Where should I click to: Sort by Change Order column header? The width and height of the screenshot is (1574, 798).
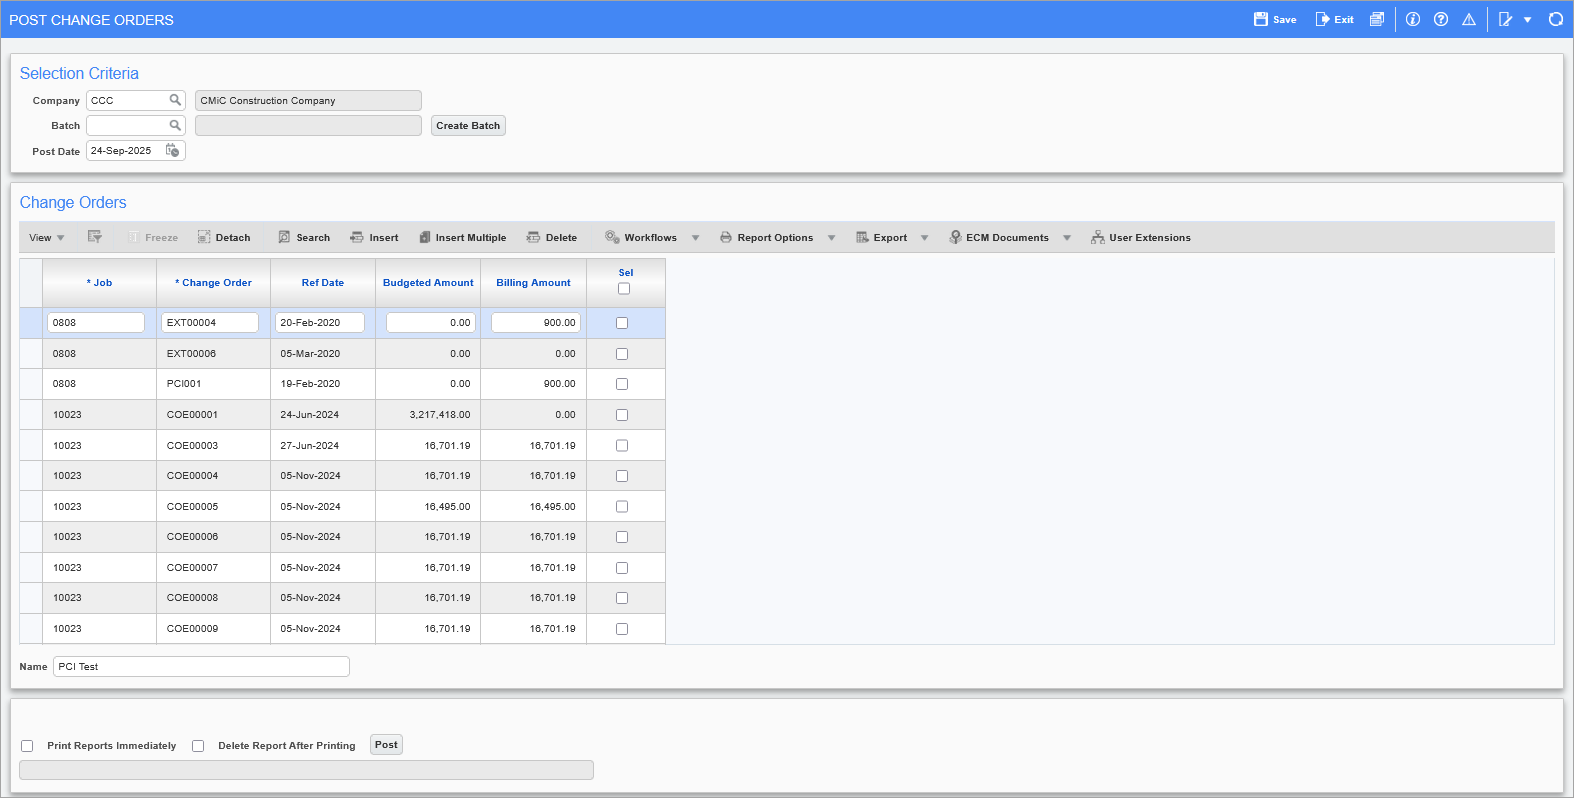pyautogui.click(x=214, y=283)
